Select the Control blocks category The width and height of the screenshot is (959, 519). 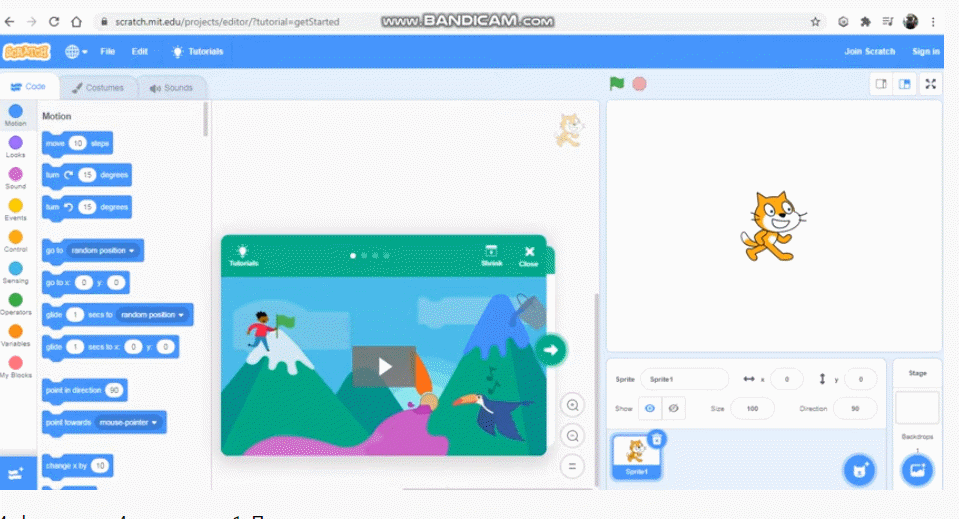15,241
